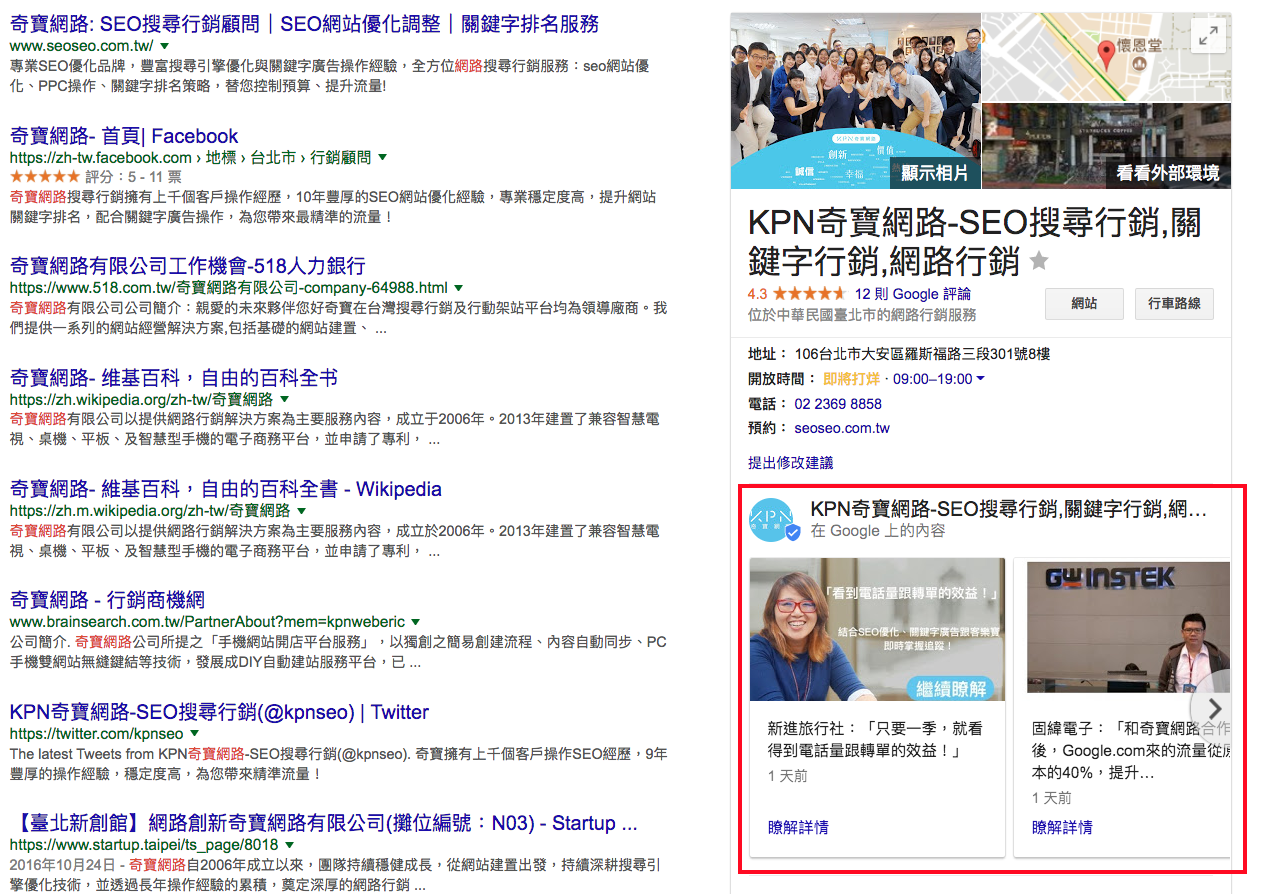
Task: Click the green www.seoseo.com.tw/ URL
Action: coord(81,47)
